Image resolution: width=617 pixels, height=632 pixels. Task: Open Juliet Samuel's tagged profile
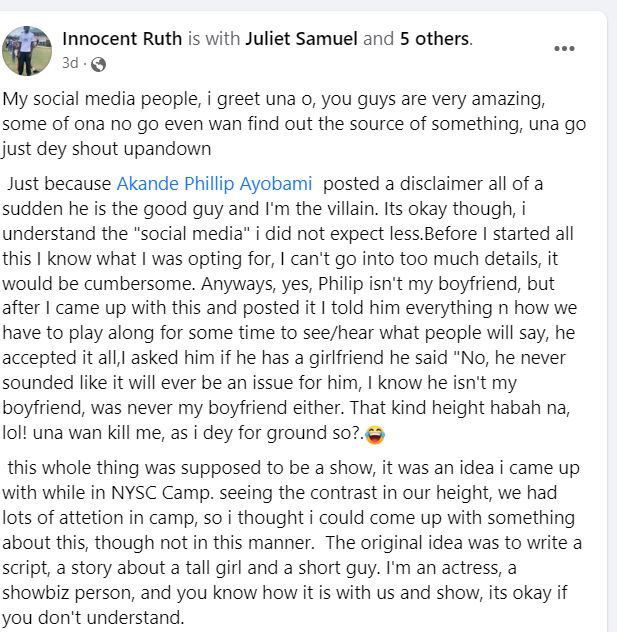point(301,39)
